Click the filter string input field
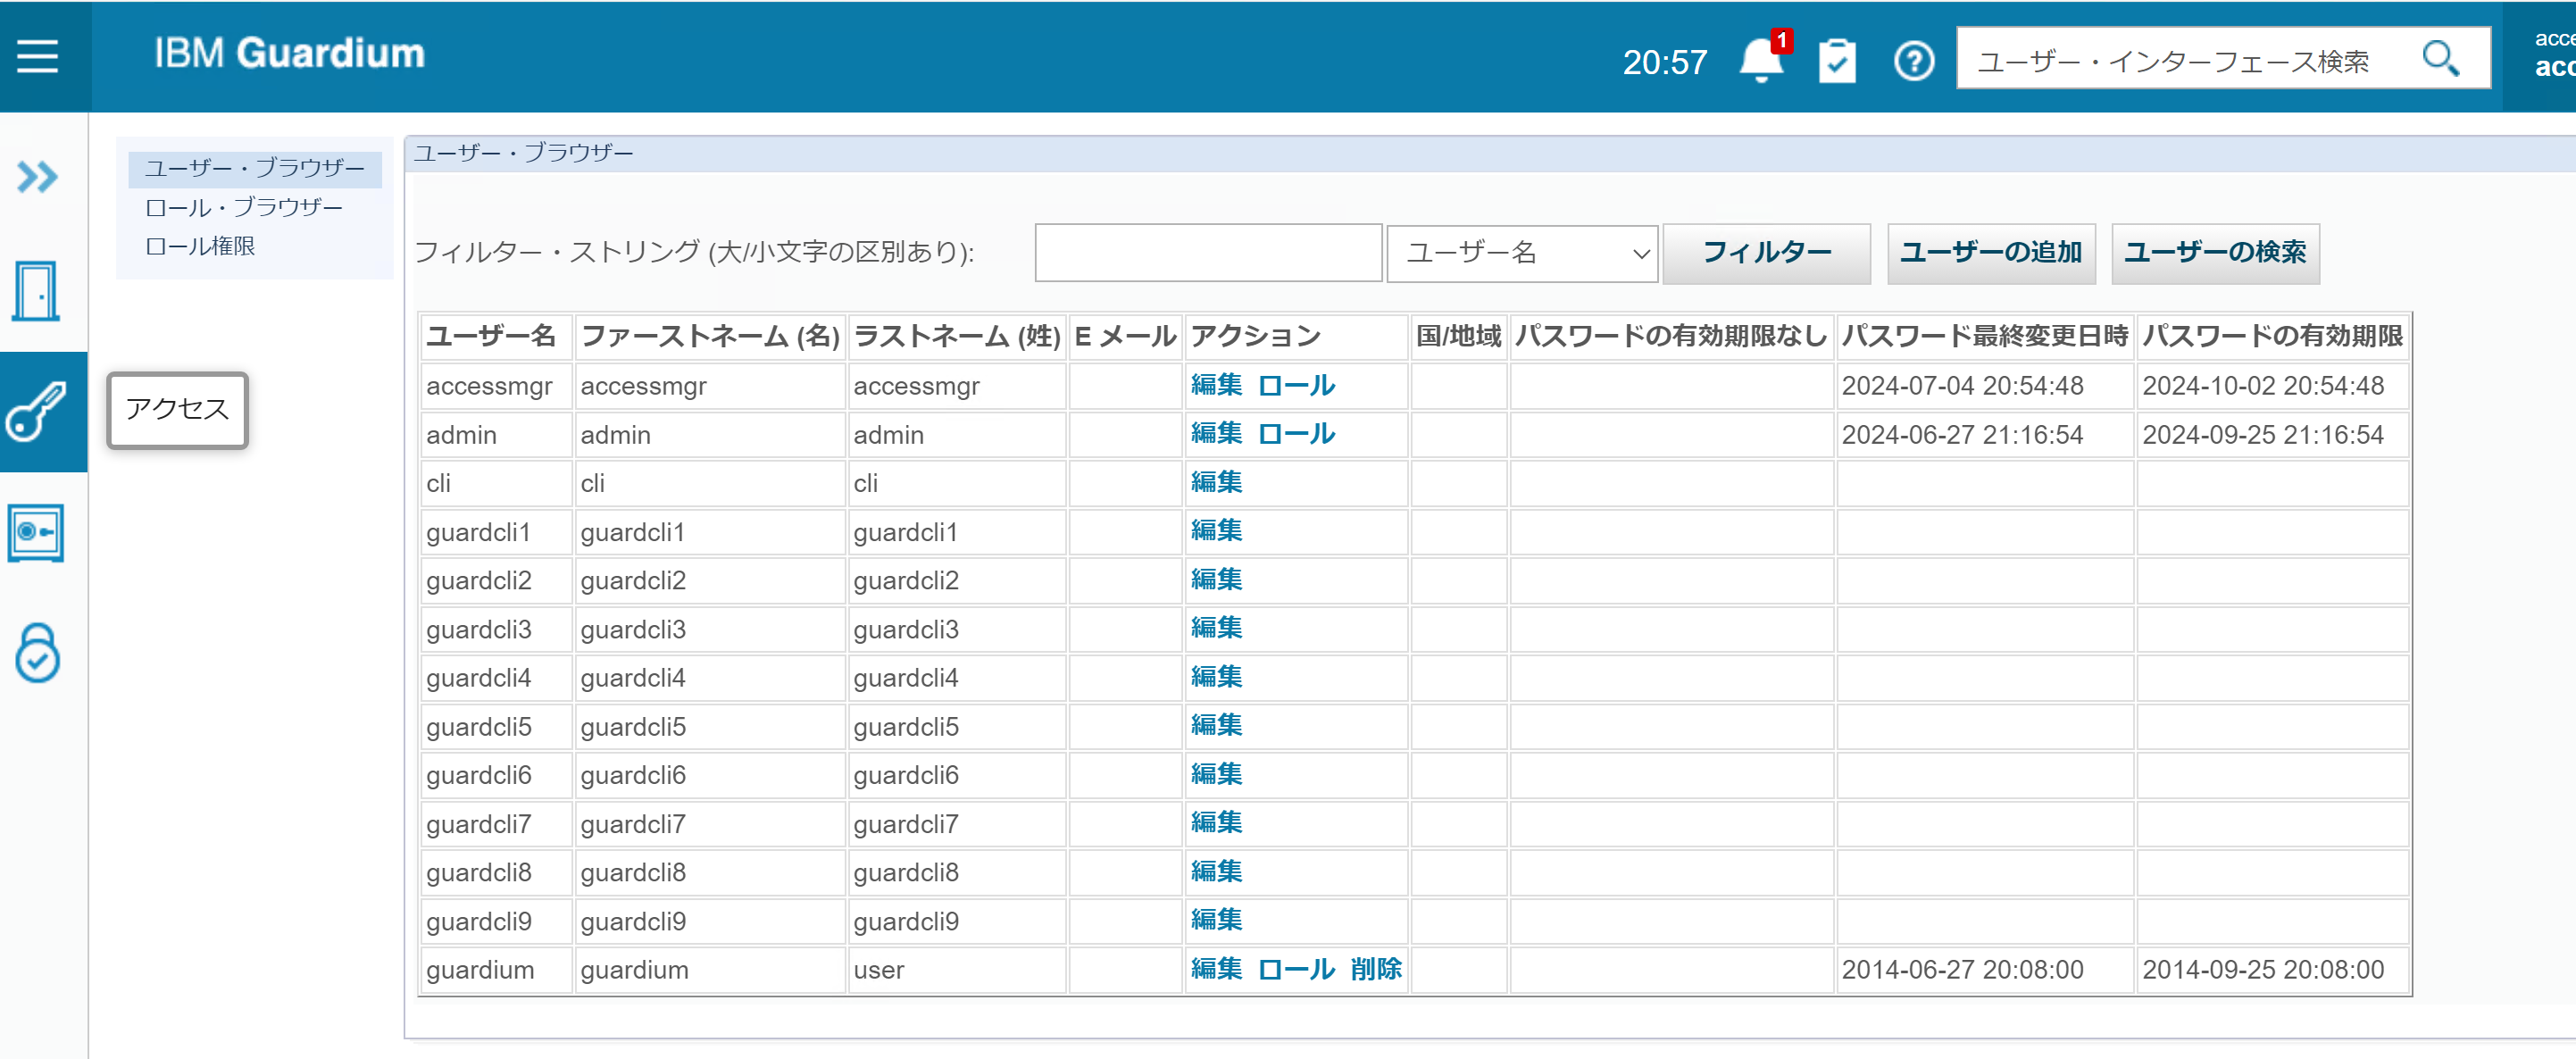 point(1207,253)
